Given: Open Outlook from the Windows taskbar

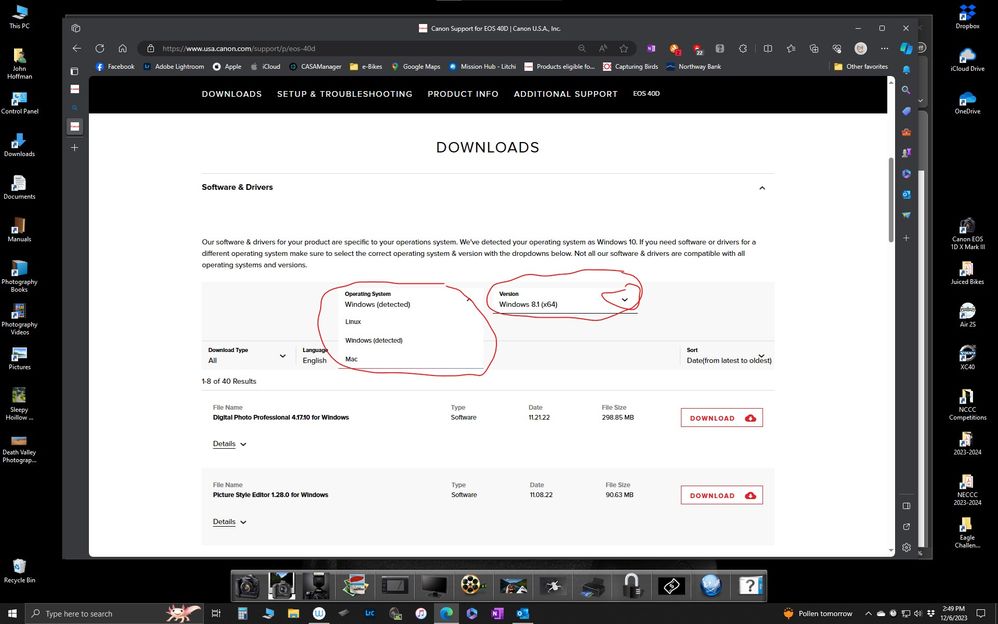Looking at the screenshot, I should (522, 613).
